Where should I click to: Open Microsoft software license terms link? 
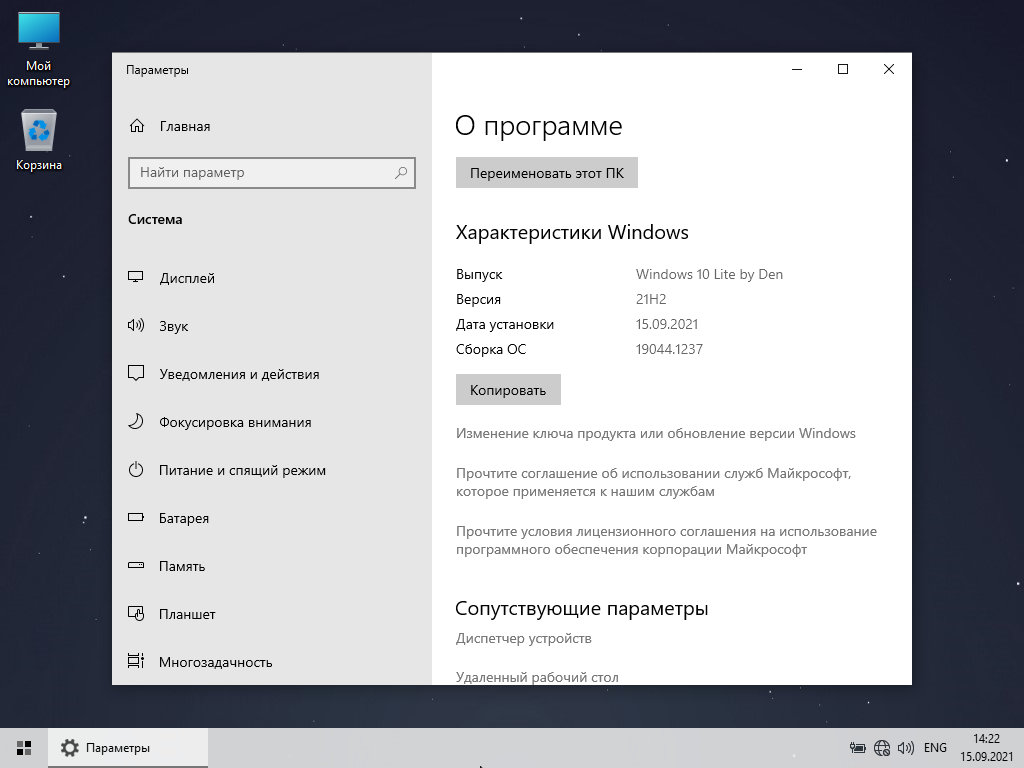click(666, 540)
